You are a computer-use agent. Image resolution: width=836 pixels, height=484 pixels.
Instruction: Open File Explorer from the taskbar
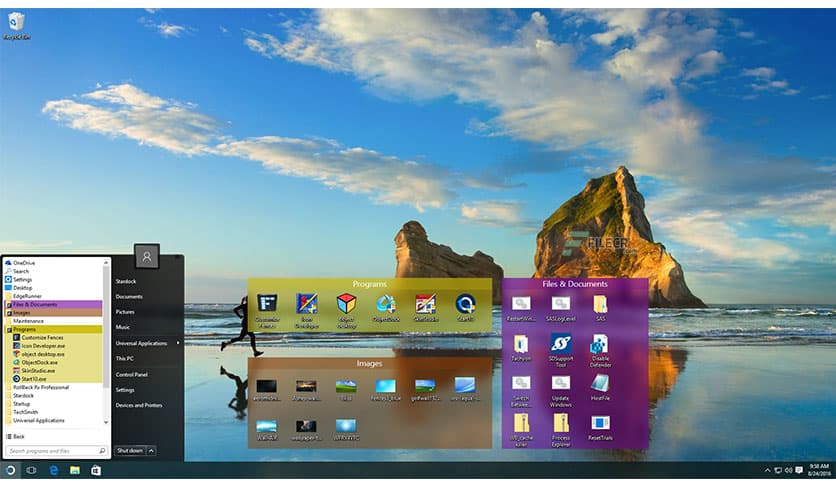(75, 470)
